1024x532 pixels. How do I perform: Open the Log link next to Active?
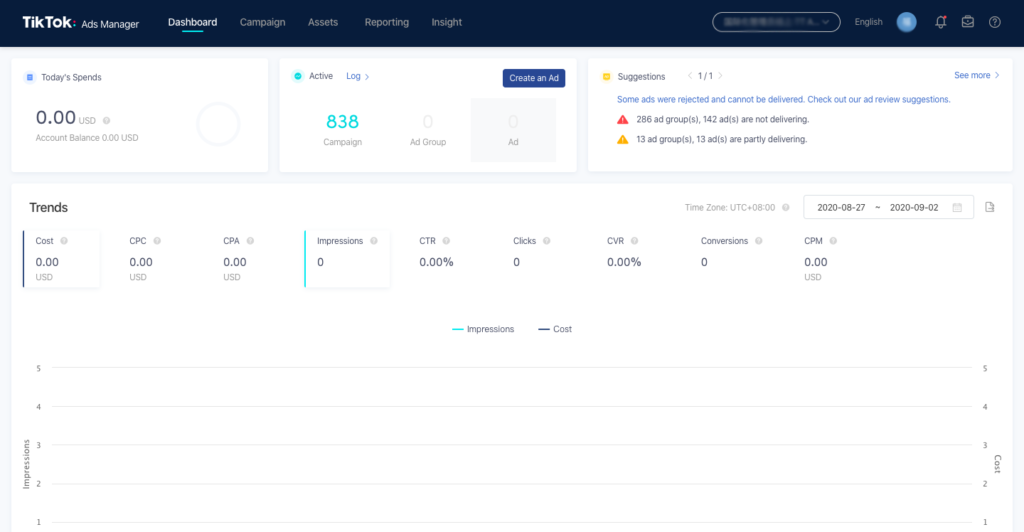pyautogui.click(x=357, y=76)
